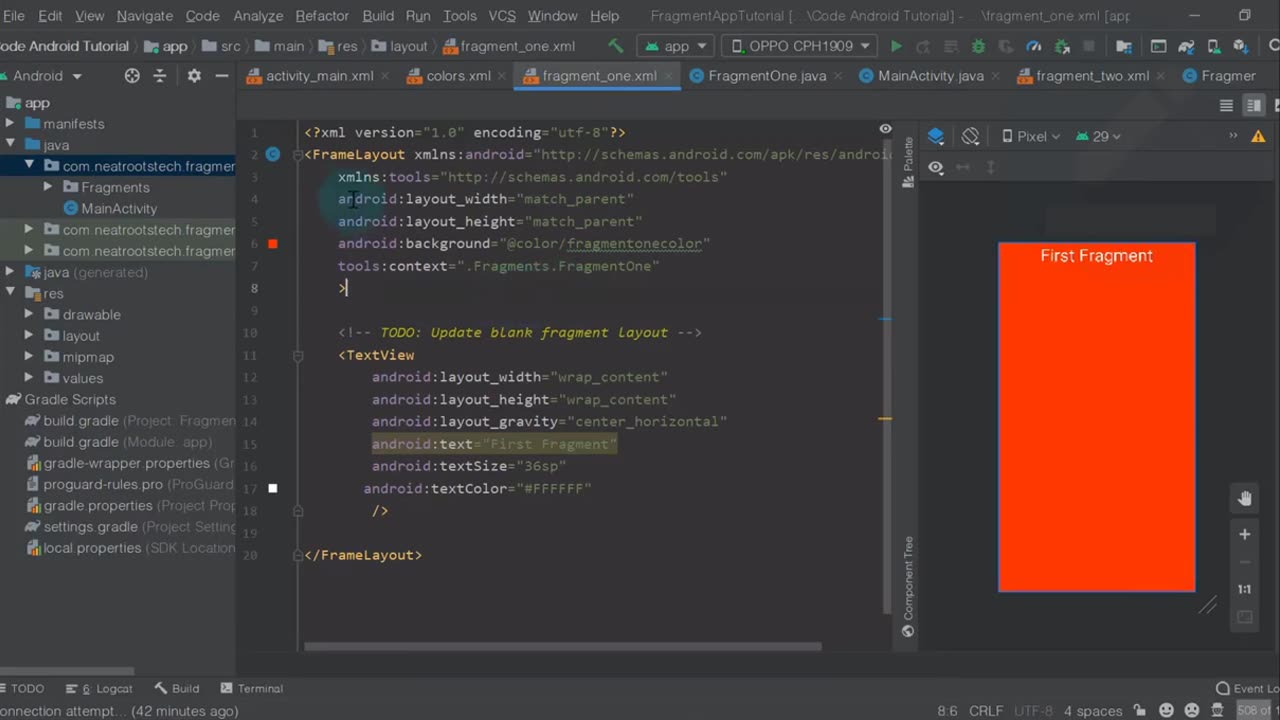
Task: Open the Android Profiler gauge icon
Action: point(1034,46)
